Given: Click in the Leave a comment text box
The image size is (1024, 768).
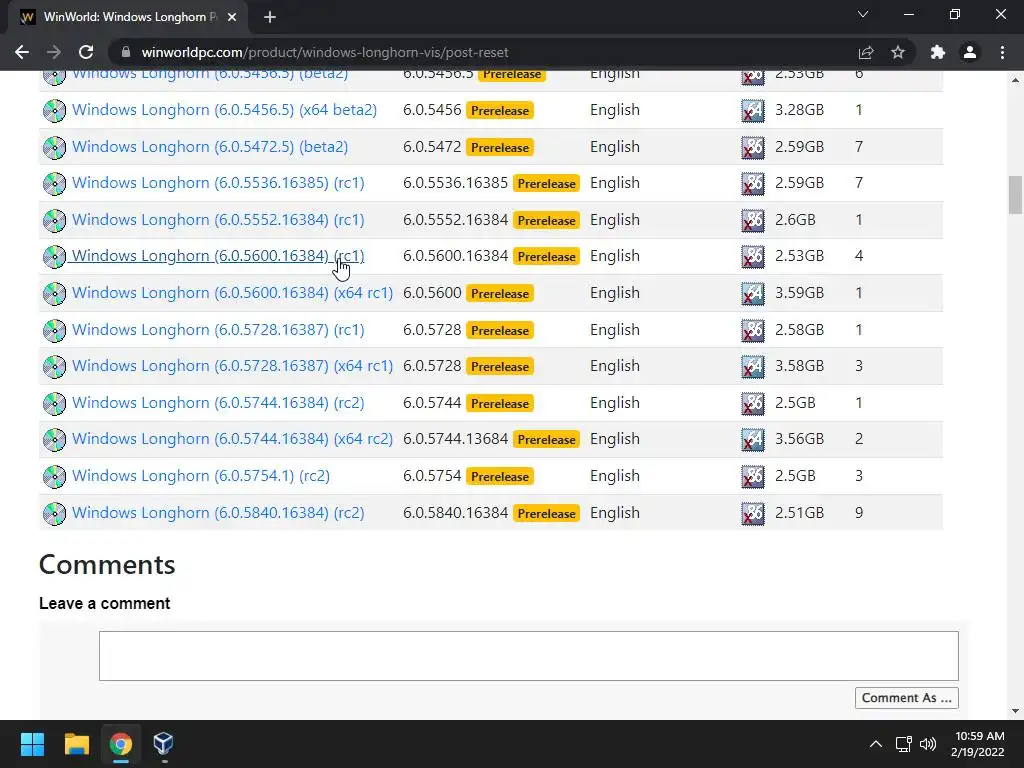Looking at the screenshot, I should (528, 656).
